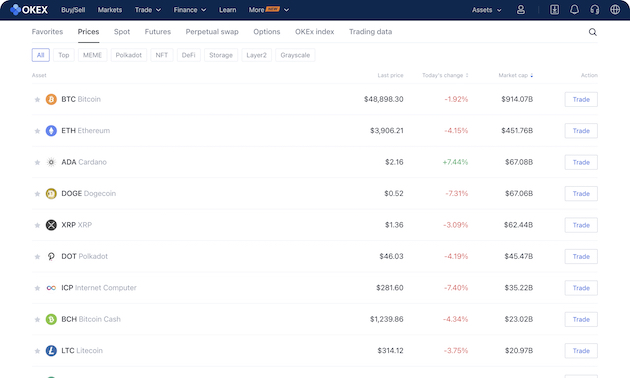Viewport: 630px width, 378px height.
Task: Click Trade button for ICP
Action: 581,288
